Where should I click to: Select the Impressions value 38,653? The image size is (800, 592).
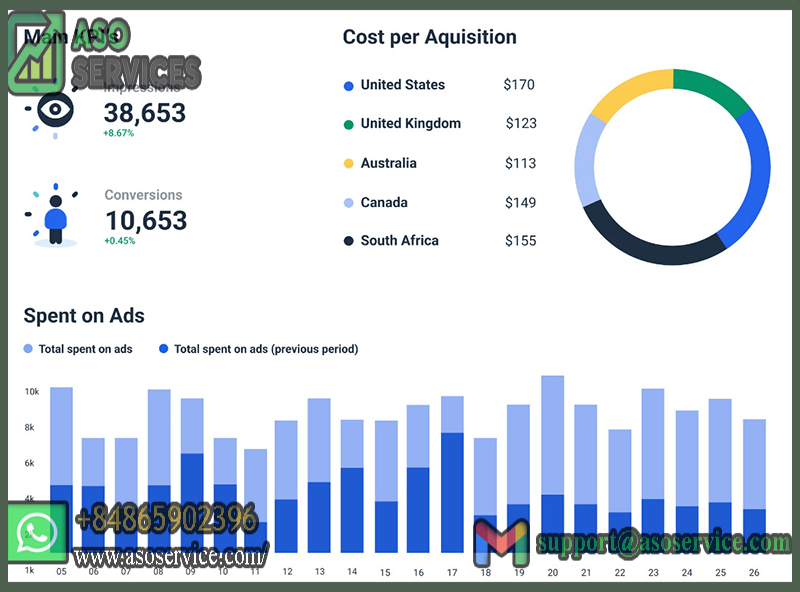[x=145, y=113]
